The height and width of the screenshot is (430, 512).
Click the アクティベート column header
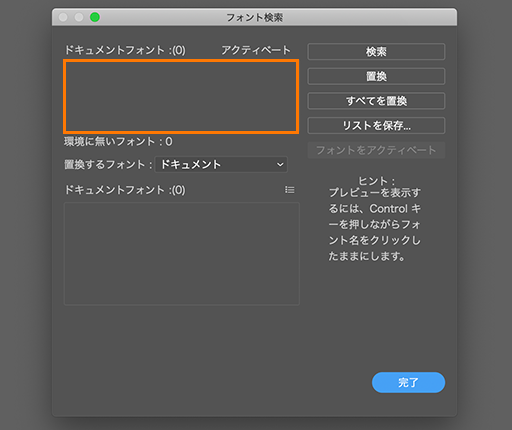click(x=256, y=50)
